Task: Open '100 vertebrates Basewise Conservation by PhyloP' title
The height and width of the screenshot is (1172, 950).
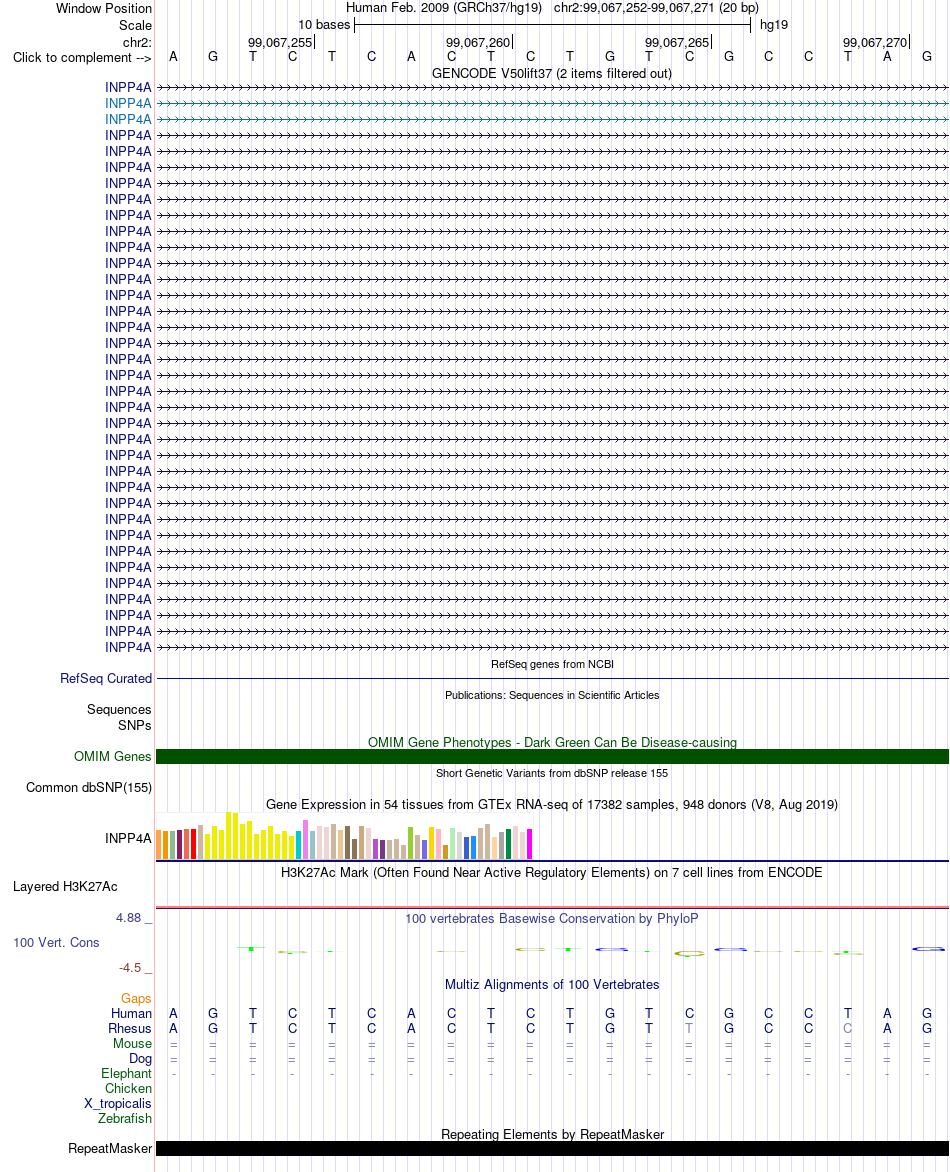Action: [x=552, y=919]
